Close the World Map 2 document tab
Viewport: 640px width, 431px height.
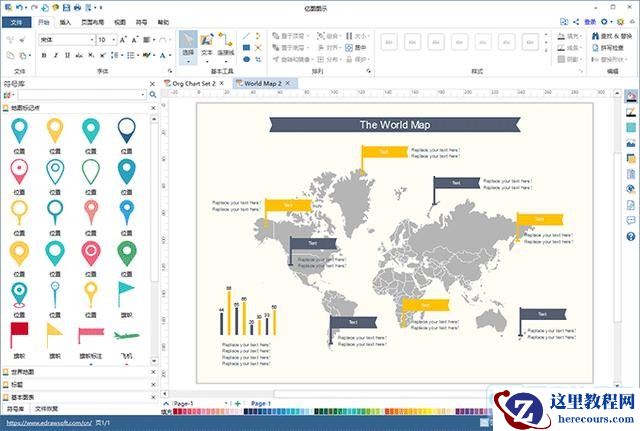[288, 83]
